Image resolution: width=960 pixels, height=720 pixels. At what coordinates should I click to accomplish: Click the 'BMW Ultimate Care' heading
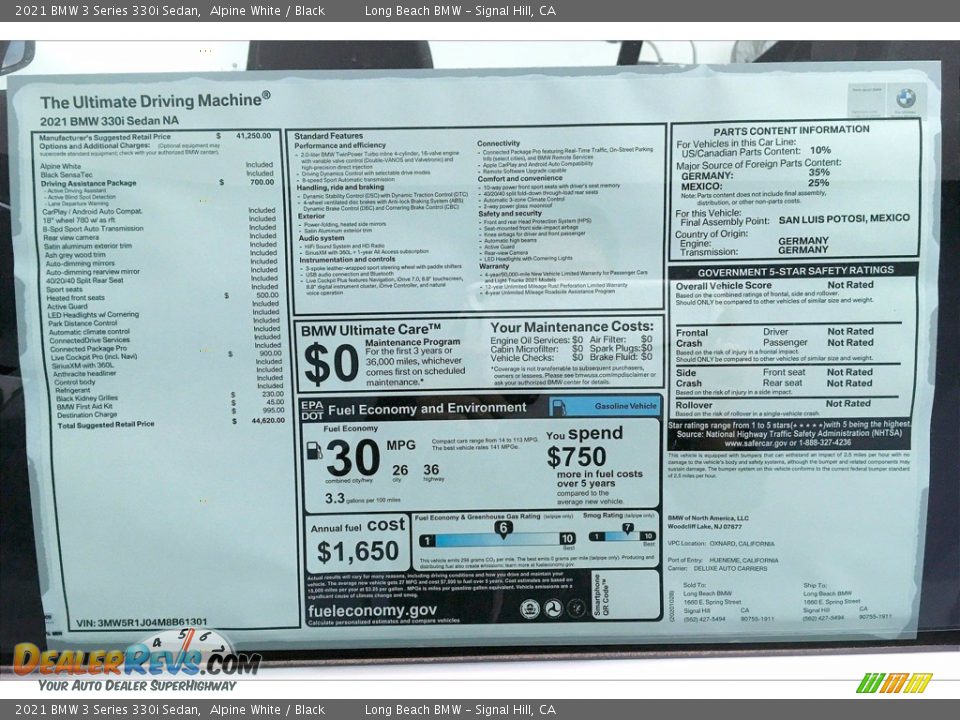(x=370, y=330)
